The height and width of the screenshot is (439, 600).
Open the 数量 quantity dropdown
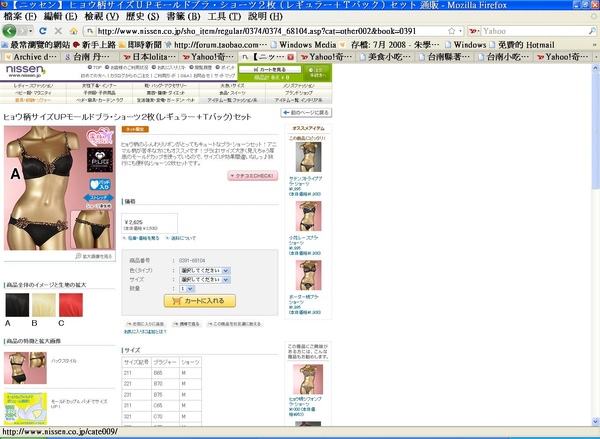tap(187, 289)
